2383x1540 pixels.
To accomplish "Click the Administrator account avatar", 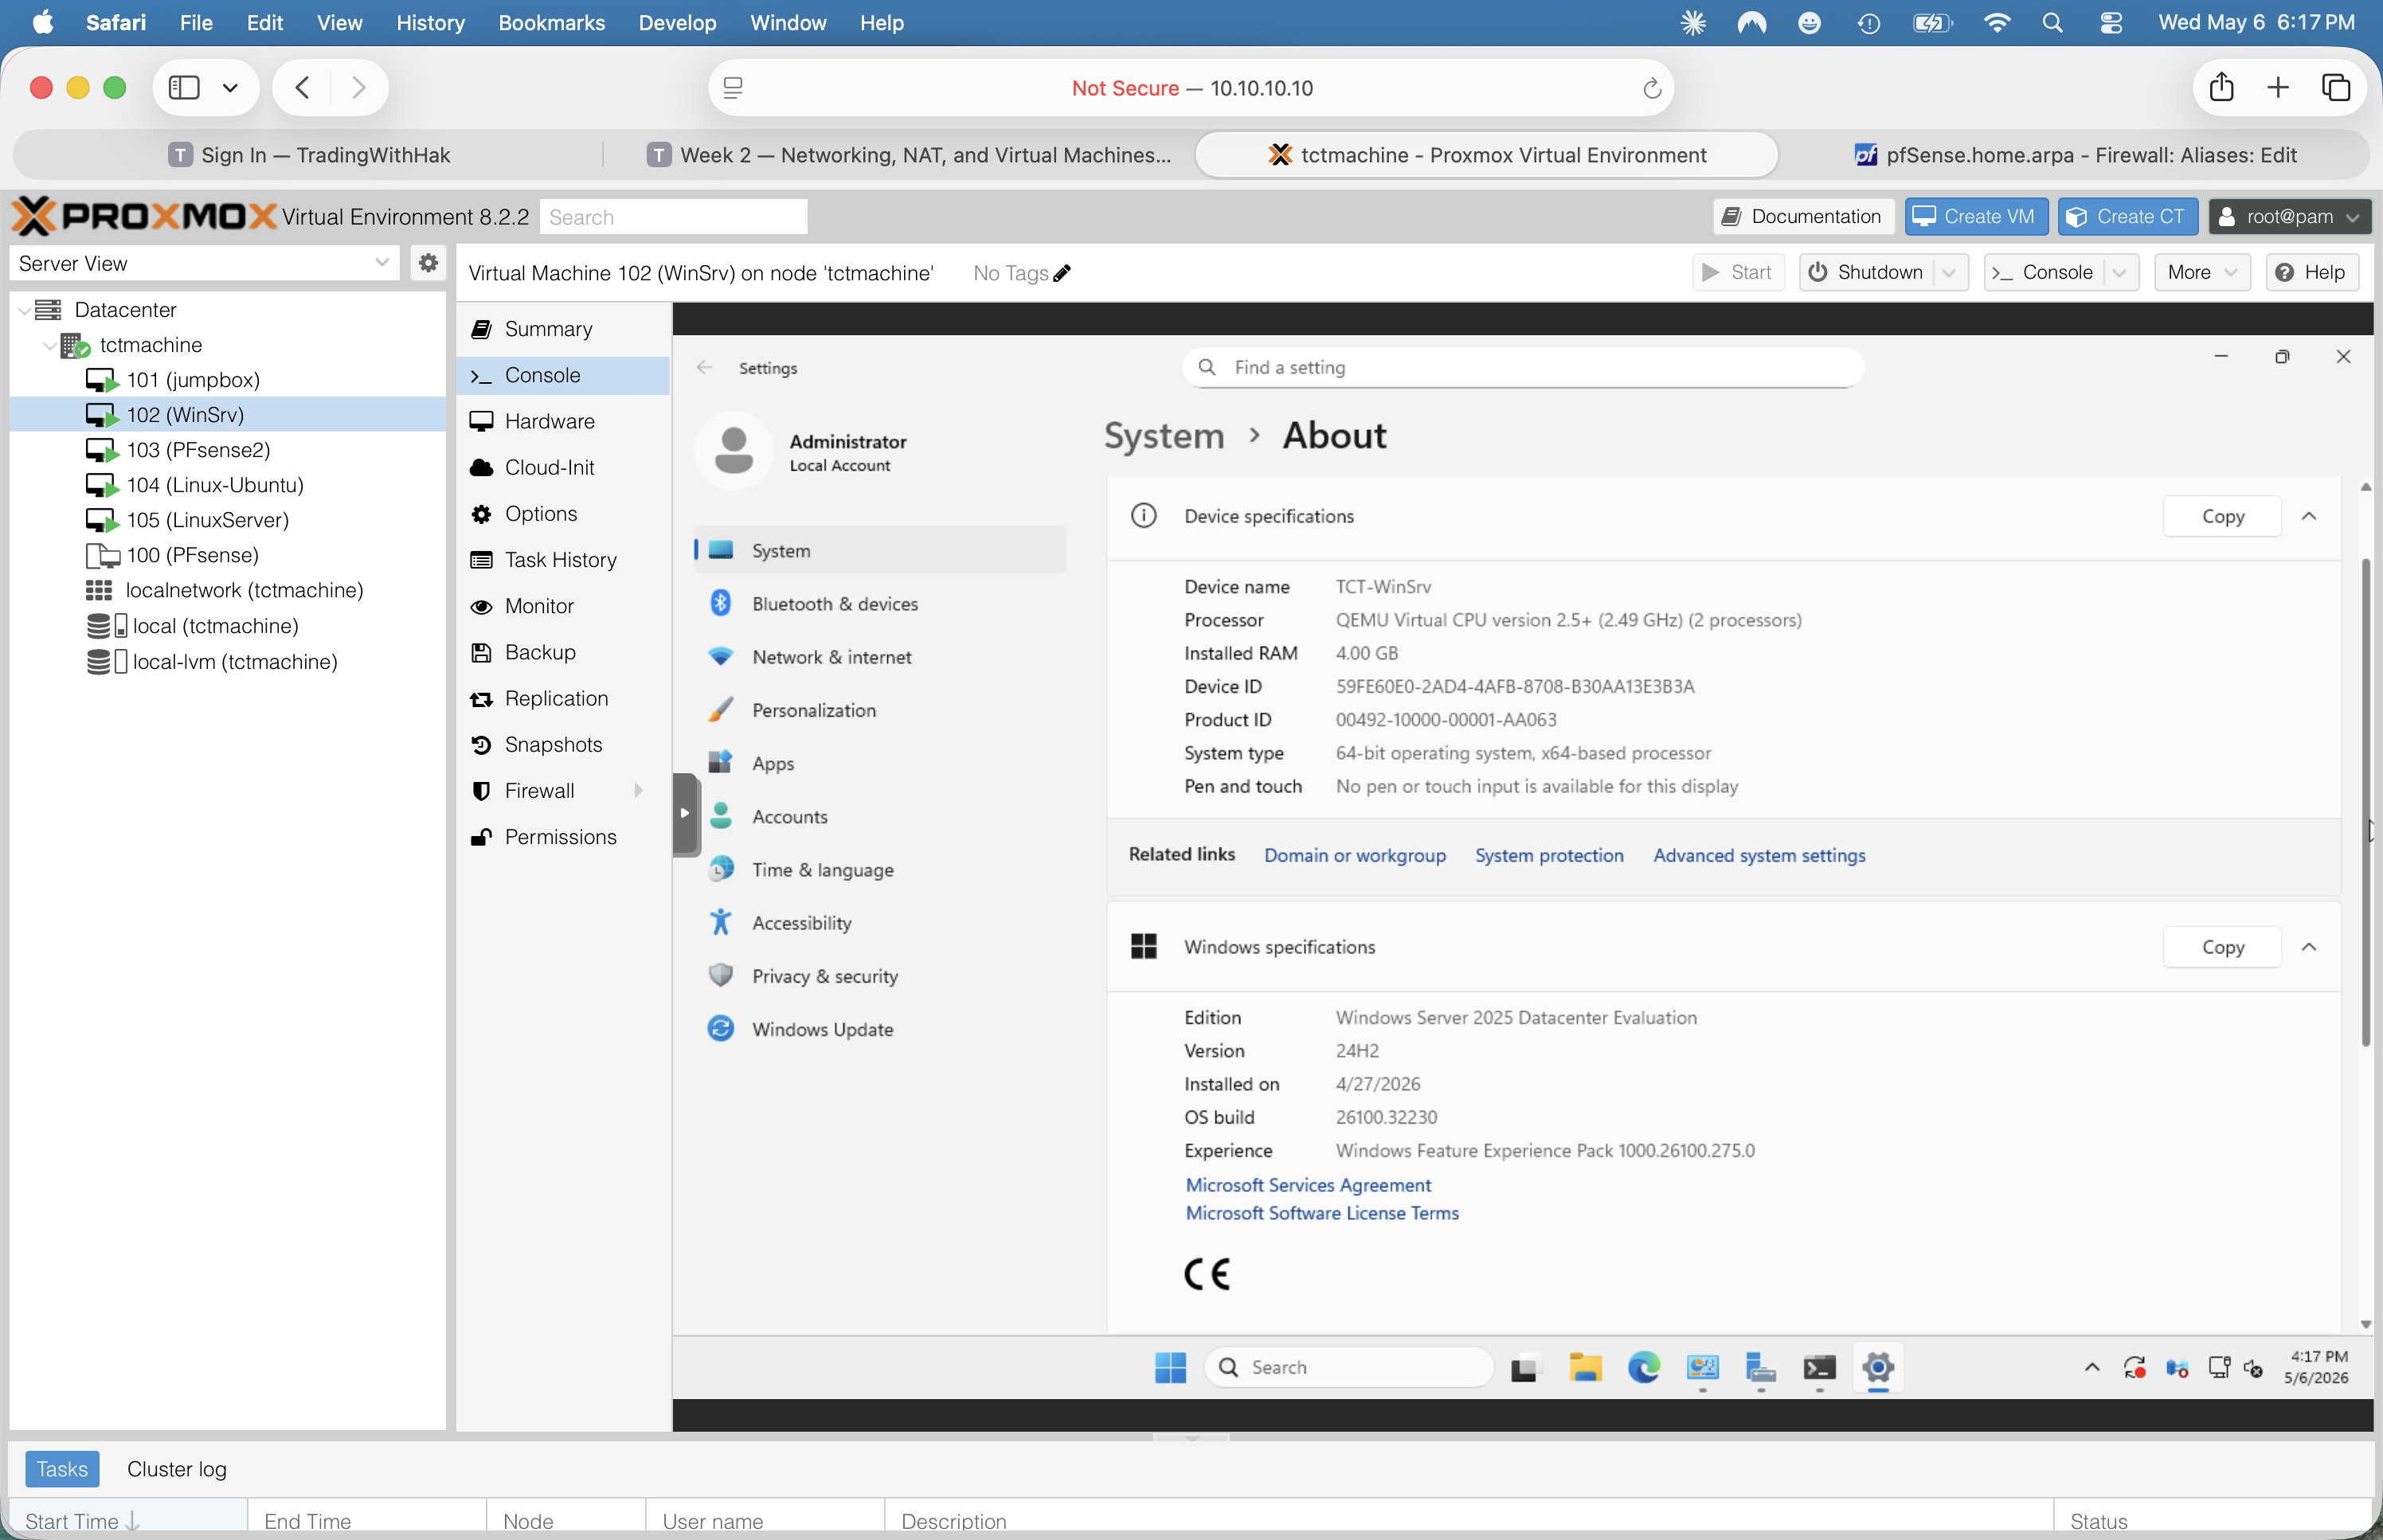I will 734,452.
